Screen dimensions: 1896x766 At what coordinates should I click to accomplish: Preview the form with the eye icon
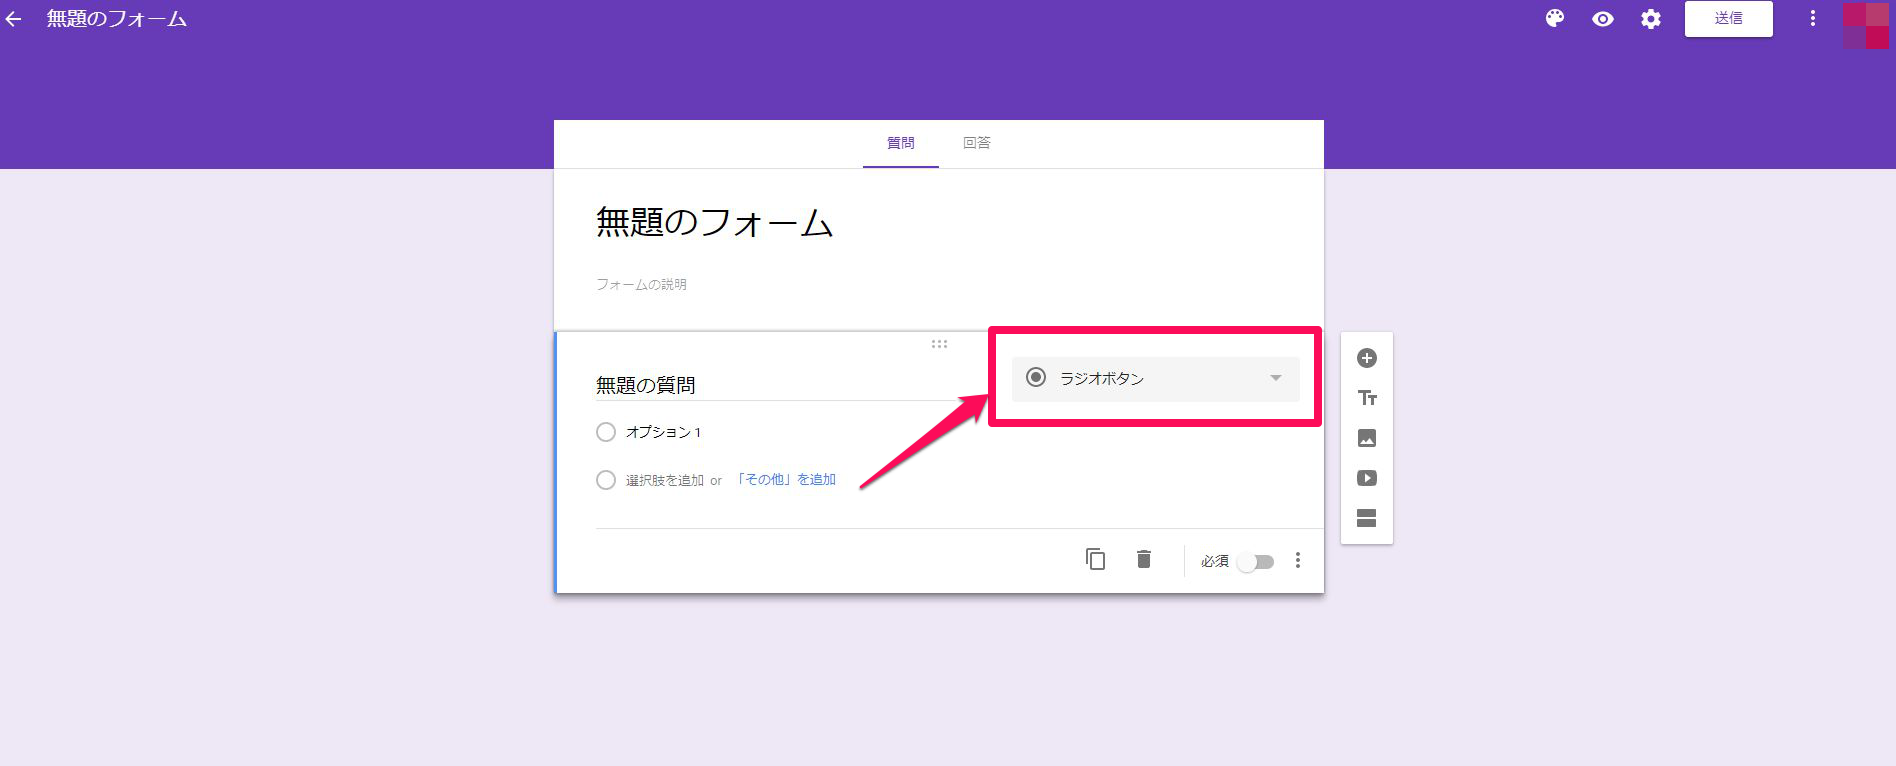[1603, 19]
